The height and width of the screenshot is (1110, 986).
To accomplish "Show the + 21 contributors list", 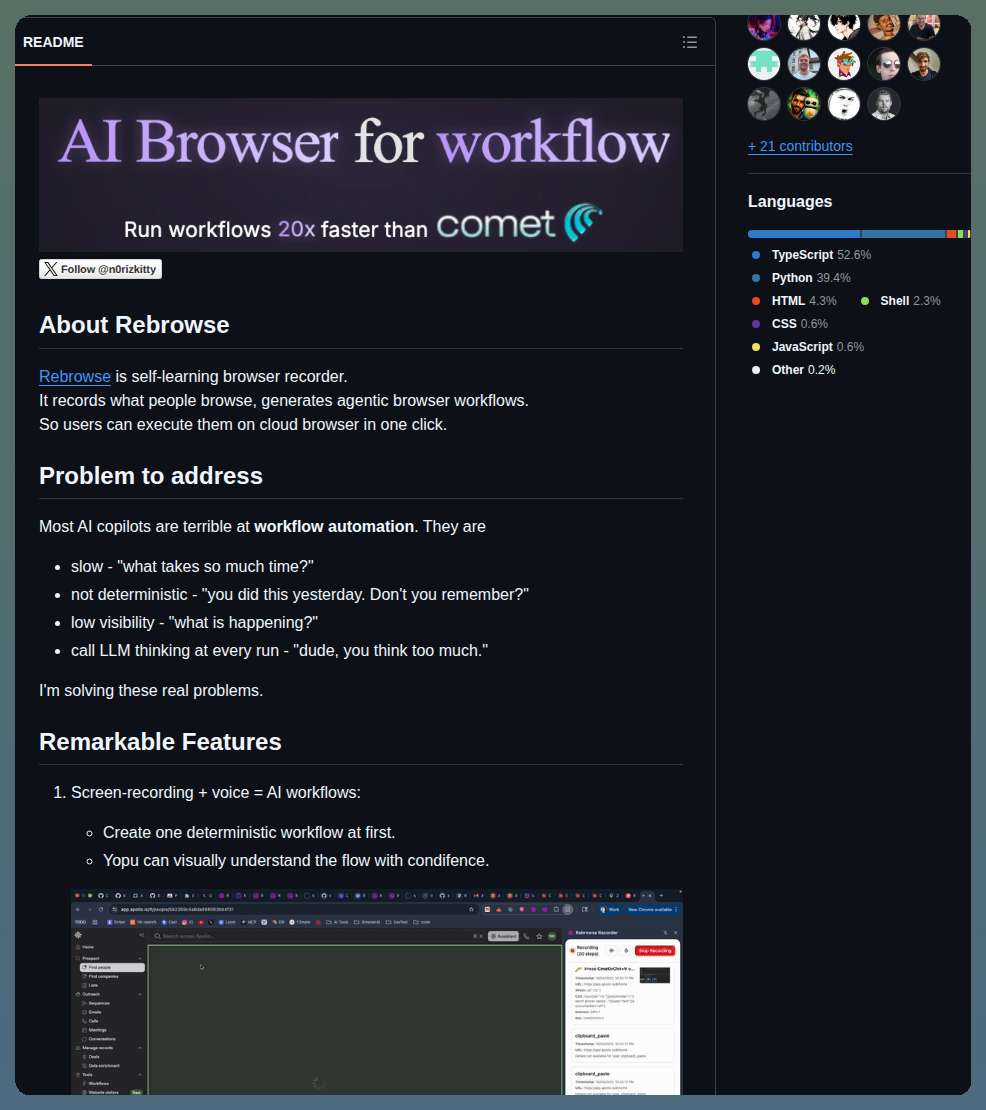I will (x=800, y=147).
